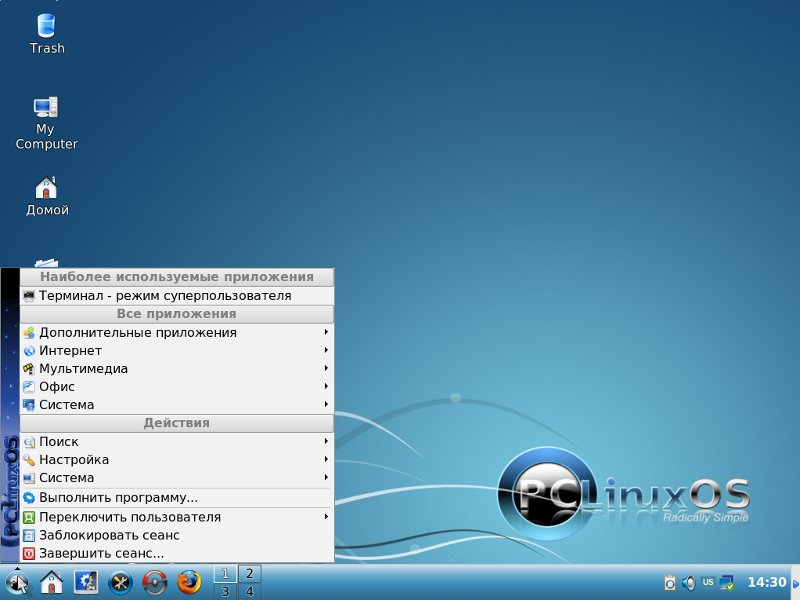Viewport: 800px width, 600px height.
Task: Click the 14:30 clock in the panel
Action: 767,582
